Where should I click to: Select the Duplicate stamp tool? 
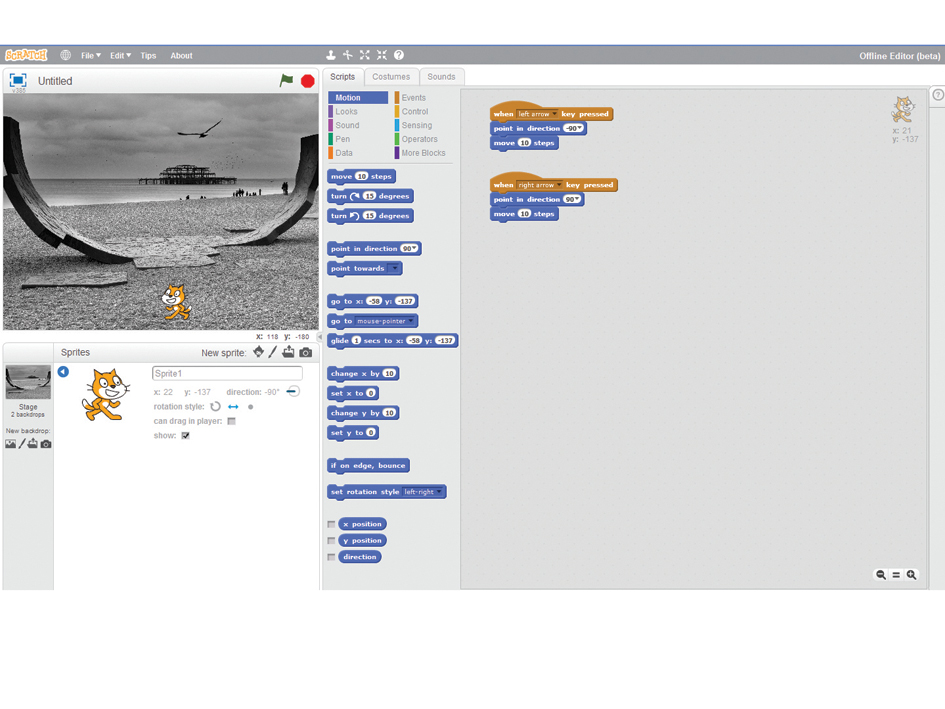tap(331, 55)
